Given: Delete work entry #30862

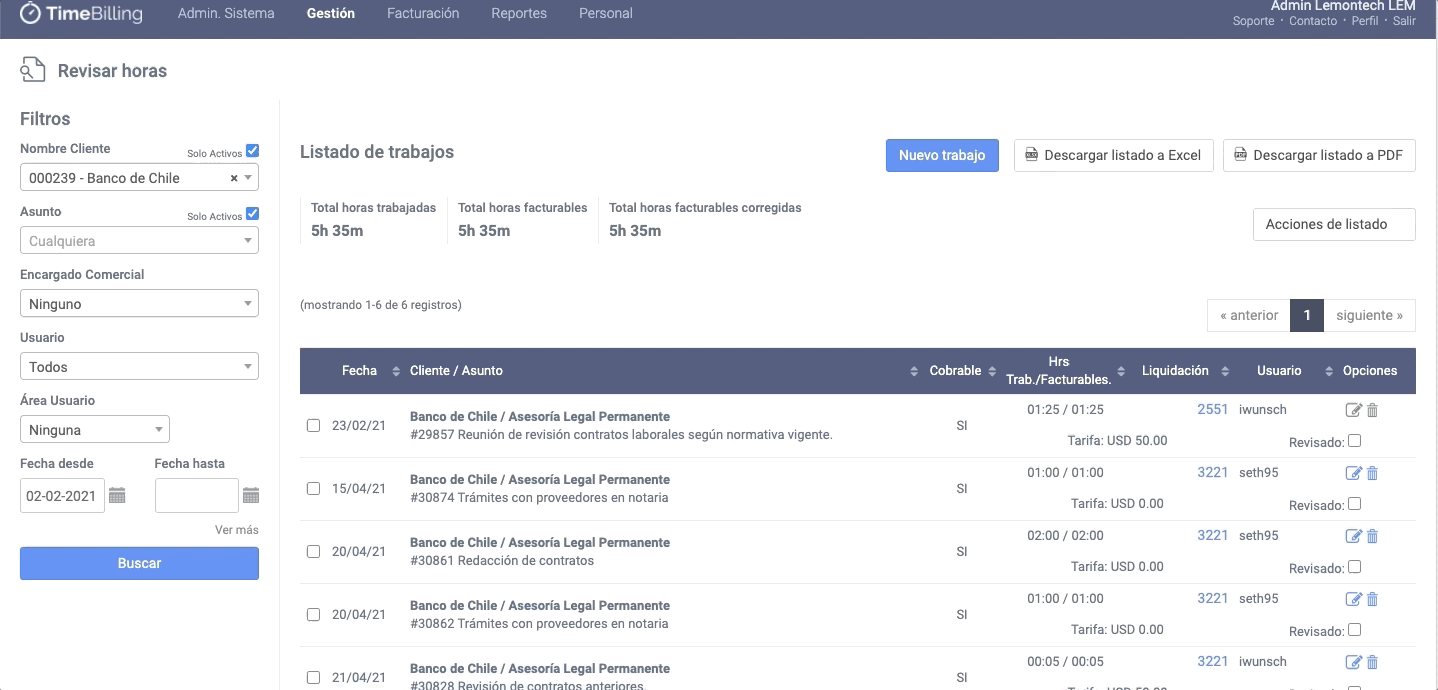Looking at the screenshot, I should pyautogui.click(x=1372, y=599).
